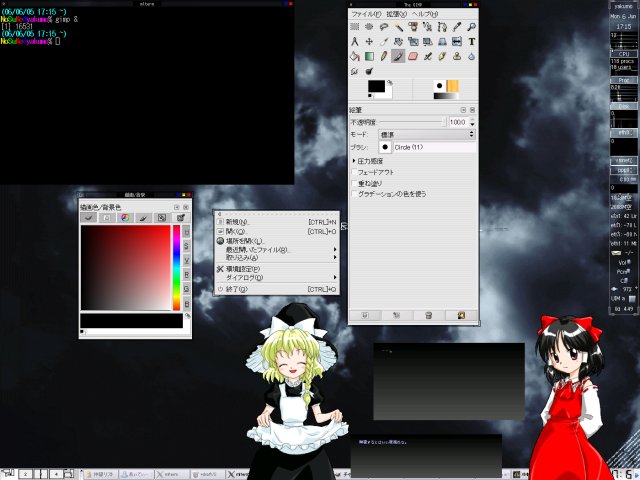Image resolution: width=640 pixels, height=480 pixels.
Task: Click the toolbox foreground black color swatch
Action: [376, 86]
